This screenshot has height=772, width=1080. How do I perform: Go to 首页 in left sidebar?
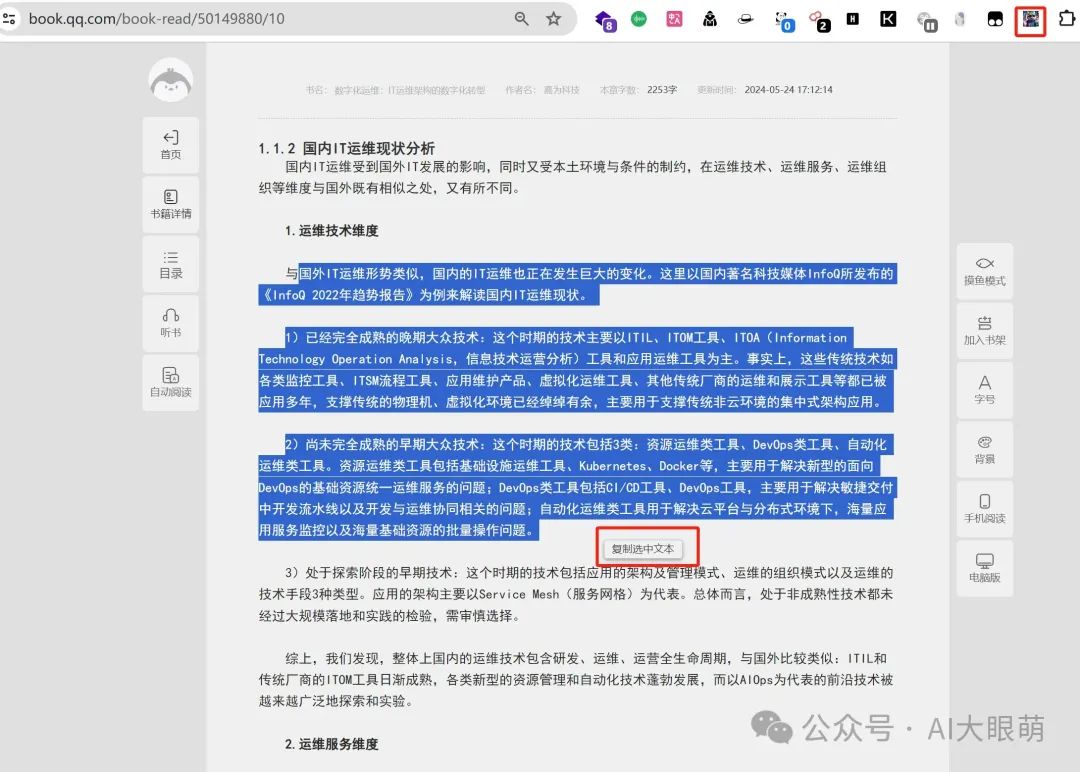point(171,145)
